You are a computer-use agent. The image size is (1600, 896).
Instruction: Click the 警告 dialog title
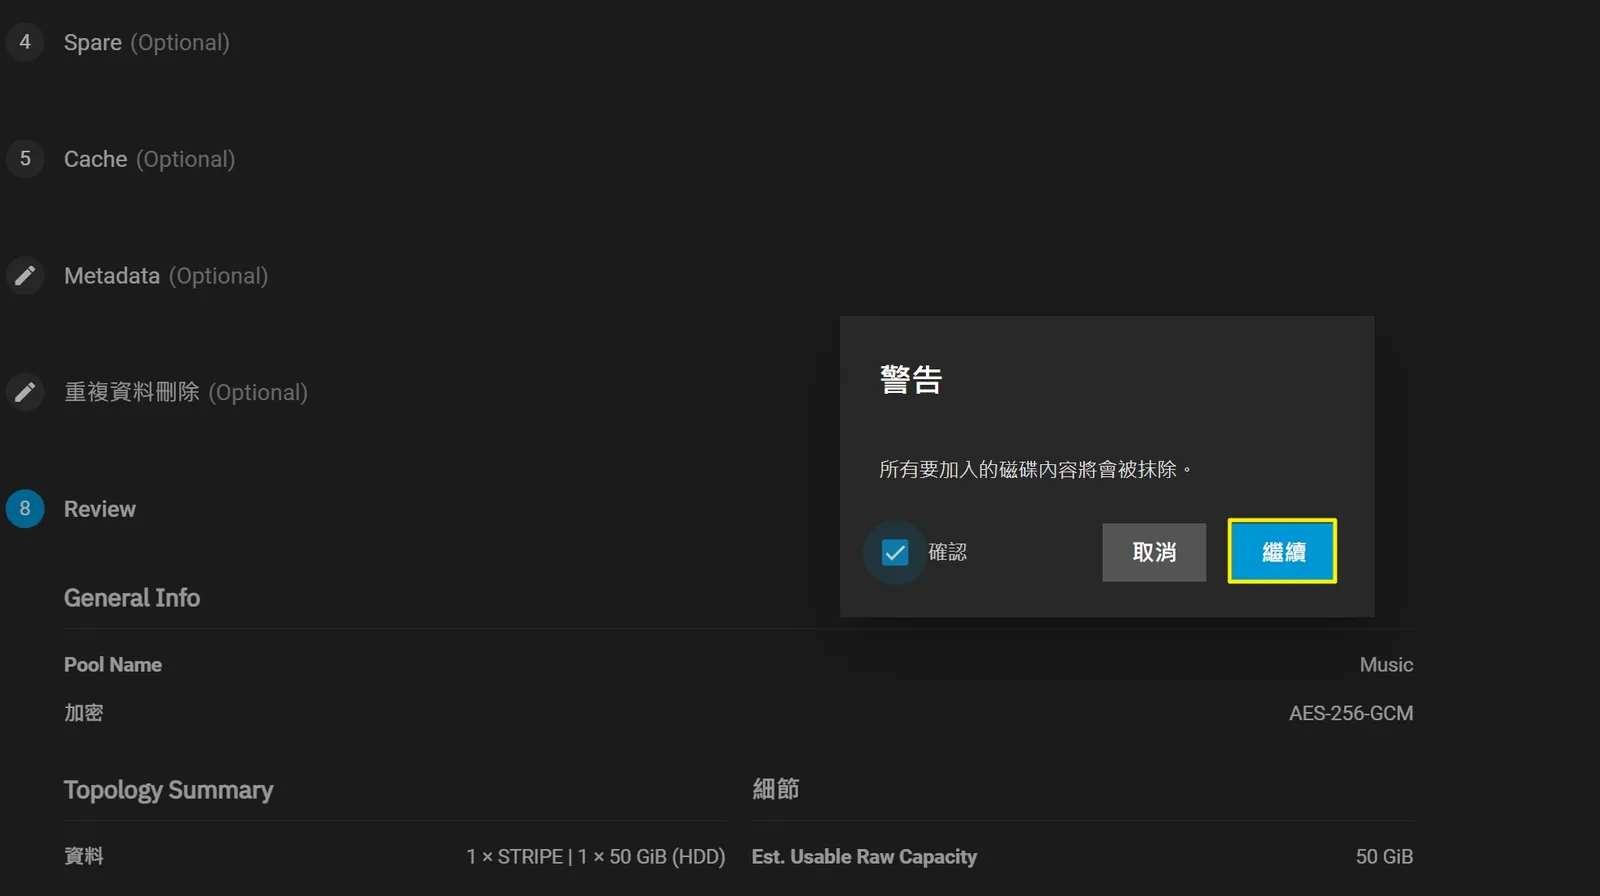pos(911,379)
